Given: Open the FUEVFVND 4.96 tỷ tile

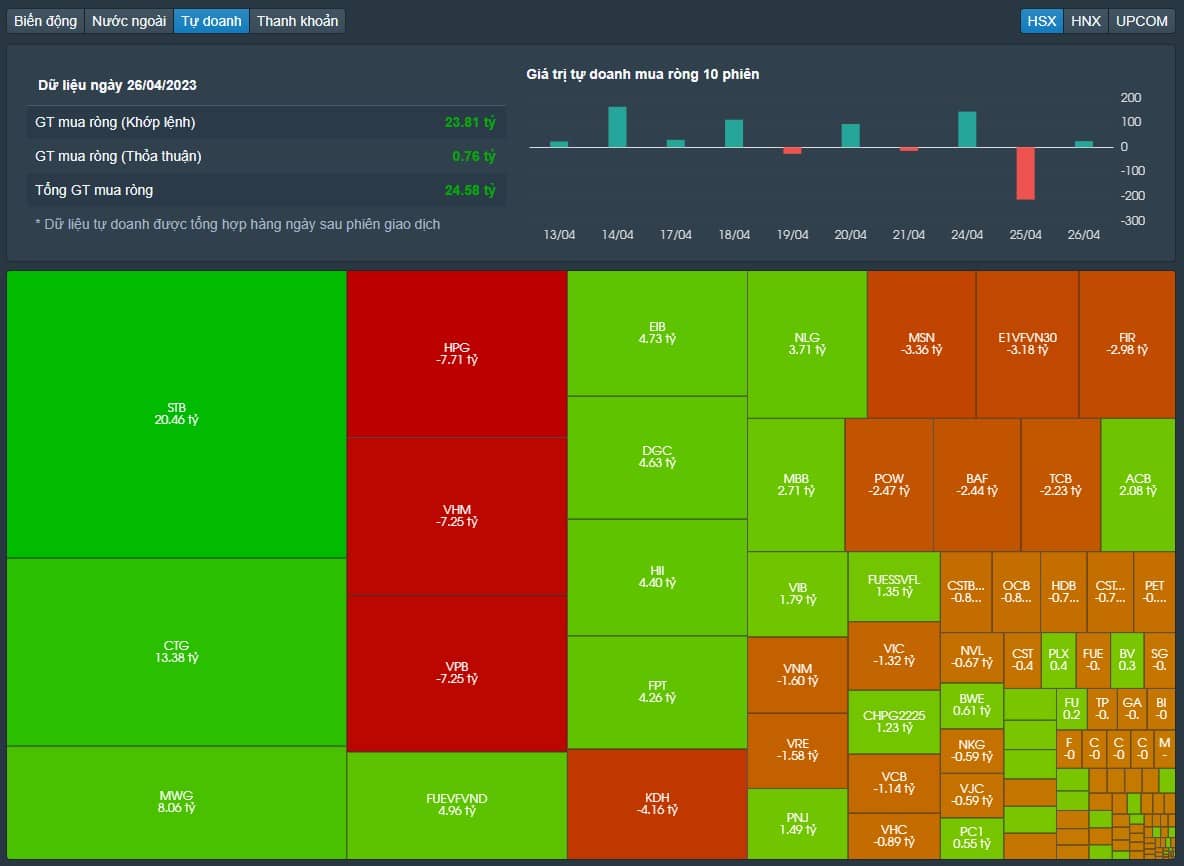Looking at the screenshot, I should point(457,805).
